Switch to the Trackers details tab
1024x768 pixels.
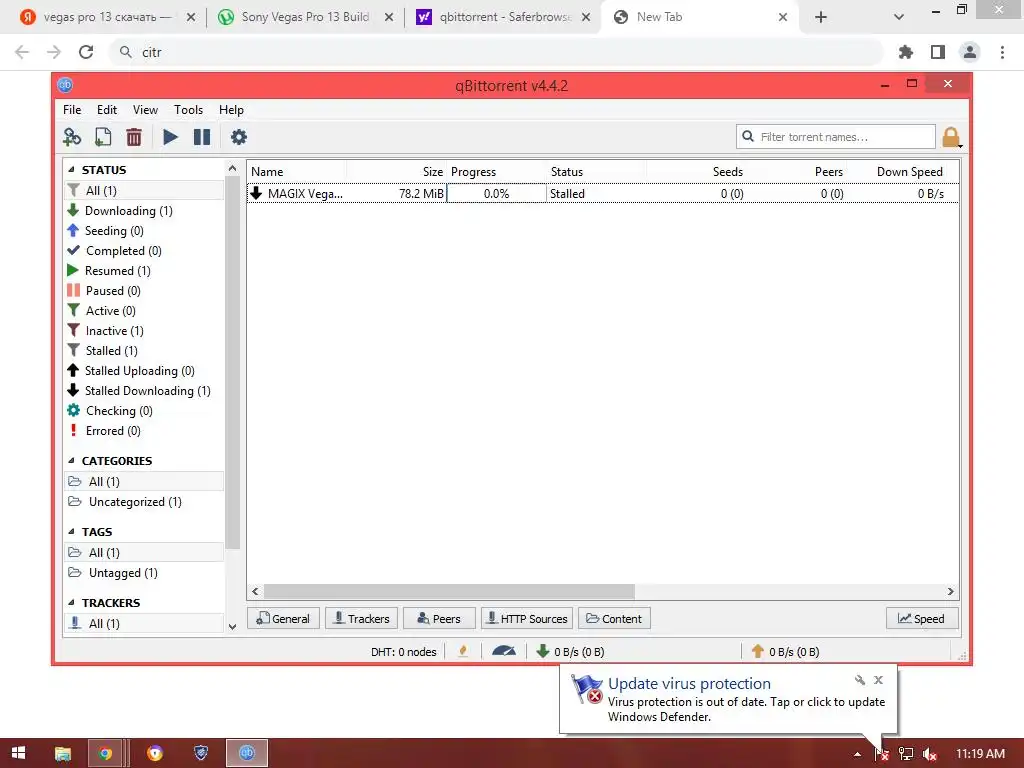361,618
